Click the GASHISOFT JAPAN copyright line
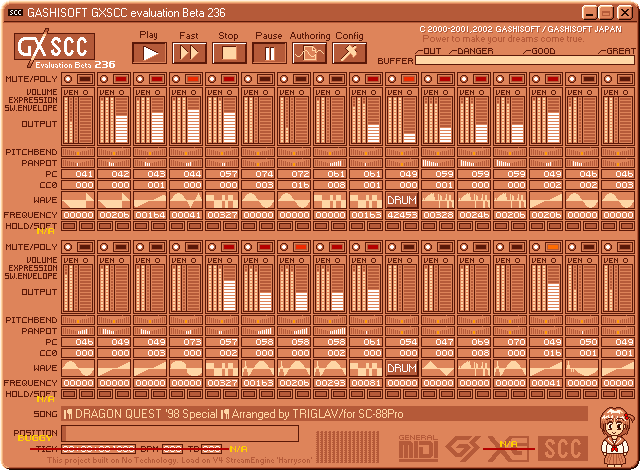Screen dimensions: 640x470 point(520,29)
